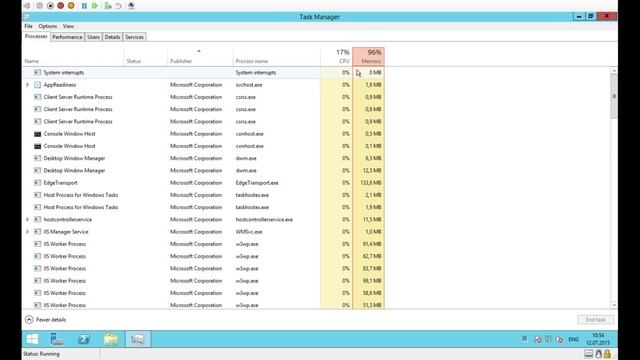
Task: Click the green Reset VM icon
Action: [x=95, y=6]
